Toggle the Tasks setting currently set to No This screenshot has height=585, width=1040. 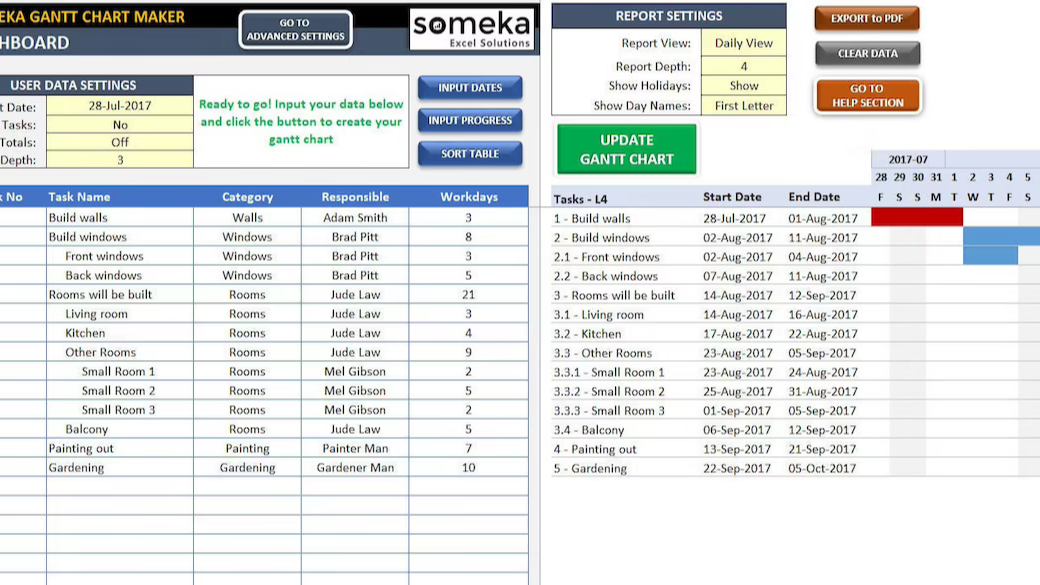coord(121,125)
